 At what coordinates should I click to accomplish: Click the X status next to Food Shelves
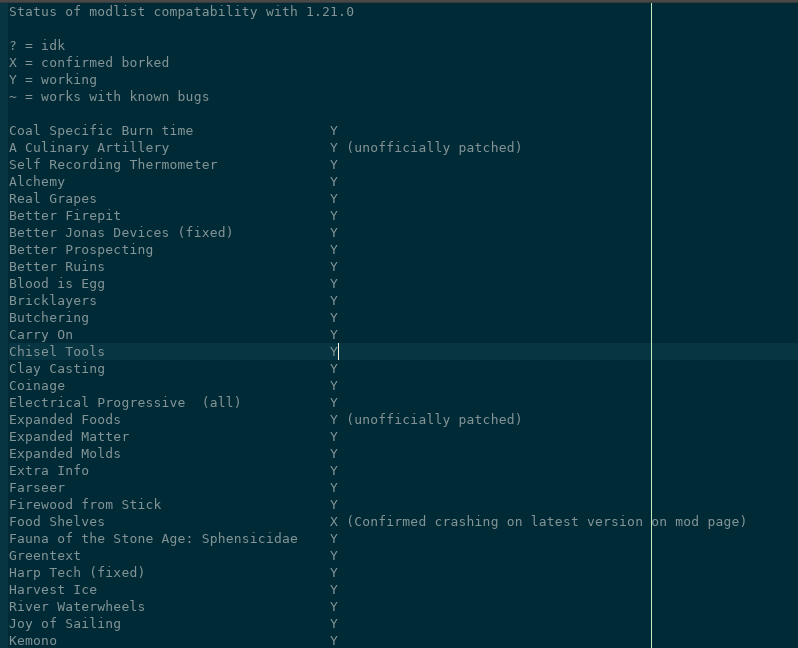pos(333,522)
